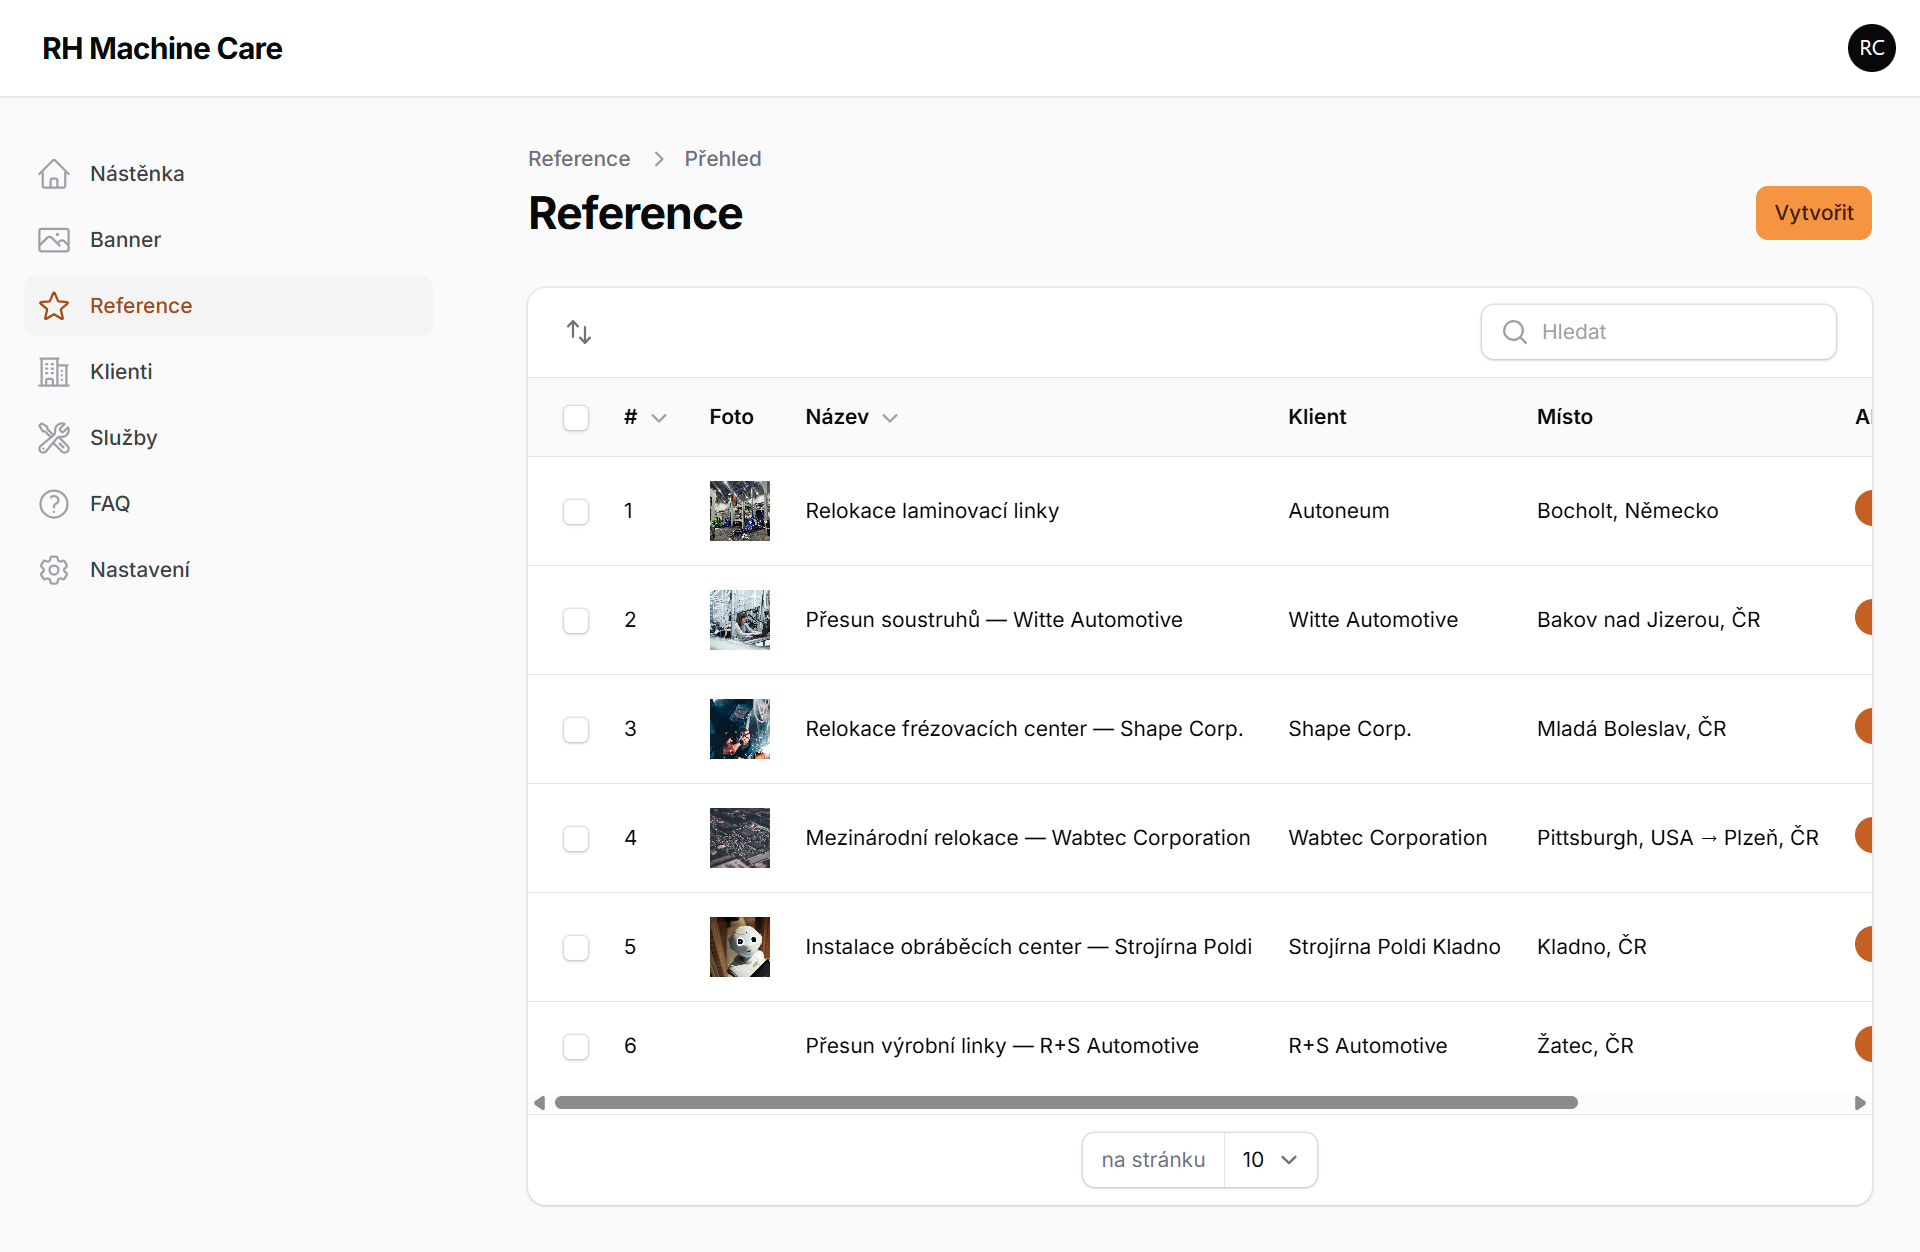Check the row 1 Relokace laminovací linky checkbox
The height and width of the screenshot is (1252, 1920).
tap(576, 512)
